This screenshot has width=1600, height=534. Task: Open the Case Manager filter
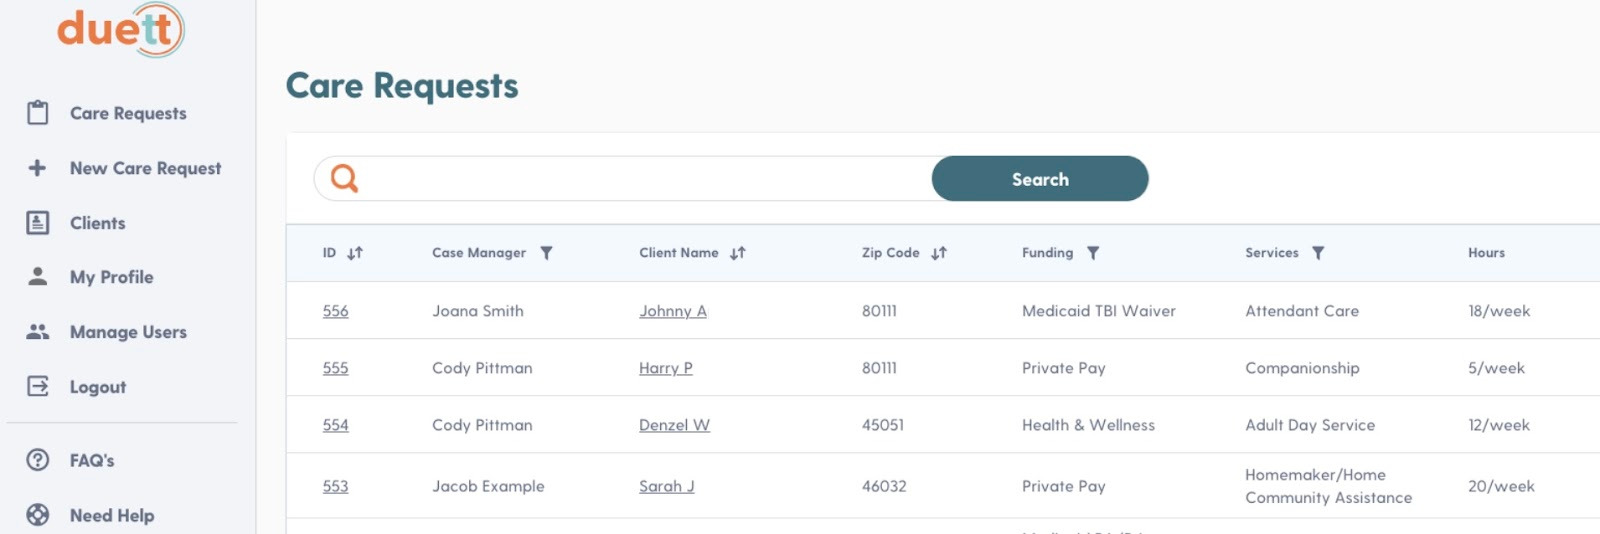pyautogui.click(x=546, y=254)
